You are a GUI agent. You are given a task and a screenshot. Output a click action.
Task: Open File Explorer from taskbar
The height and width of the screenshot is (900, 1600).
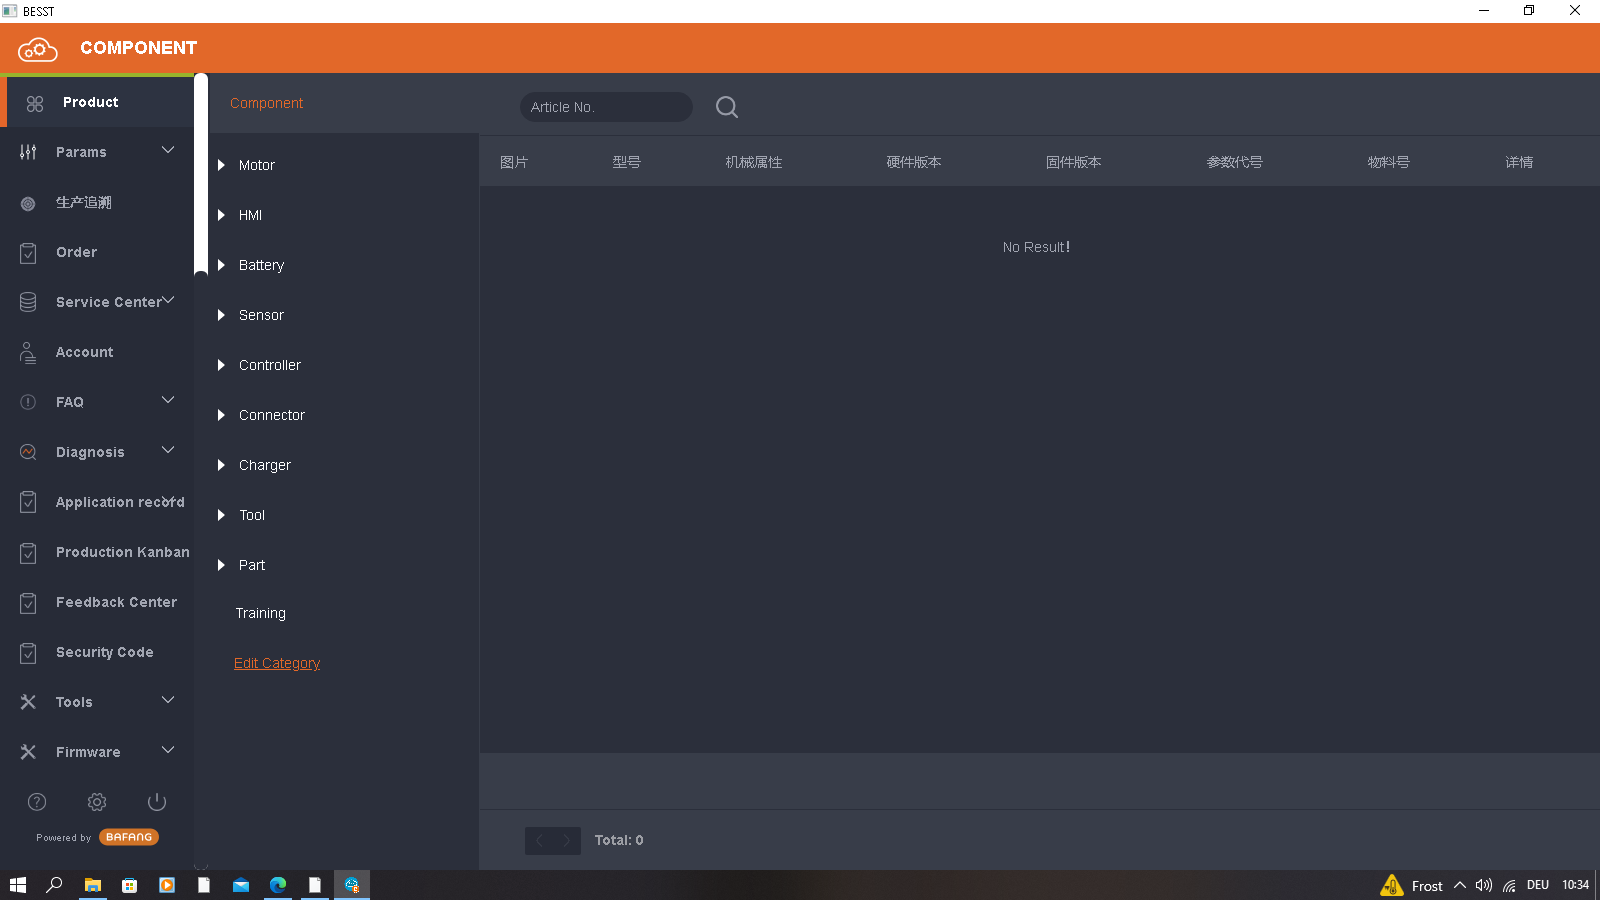click(x=92, y=885)
